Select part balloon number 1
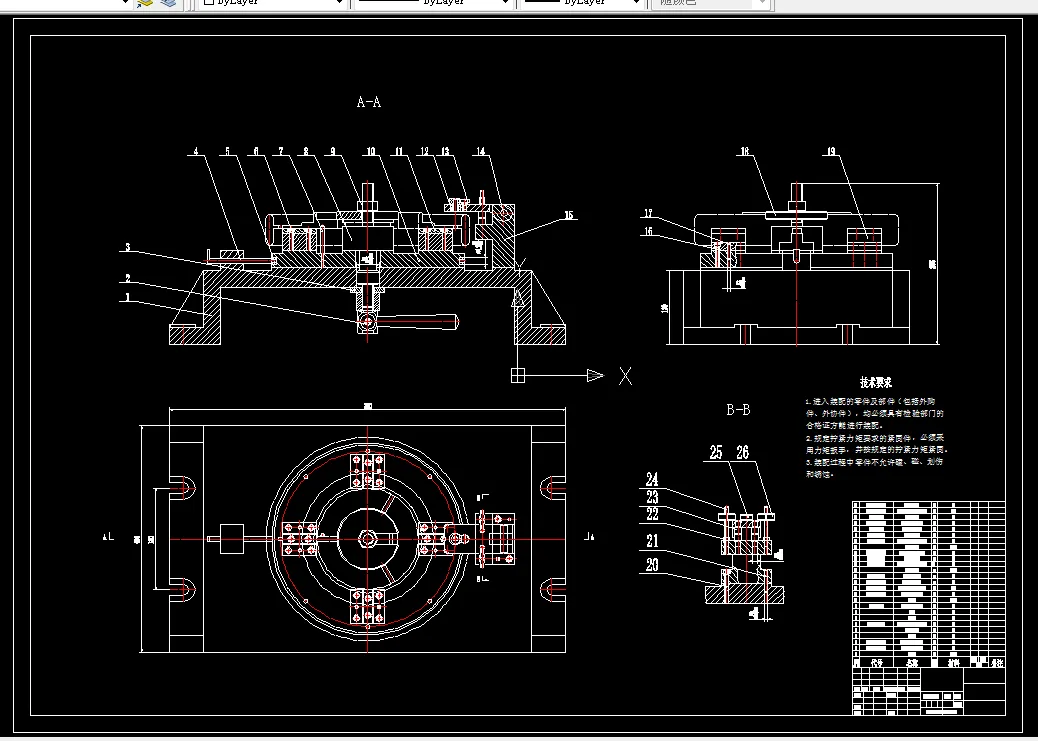1038x741 pixels. pos(128,298)
